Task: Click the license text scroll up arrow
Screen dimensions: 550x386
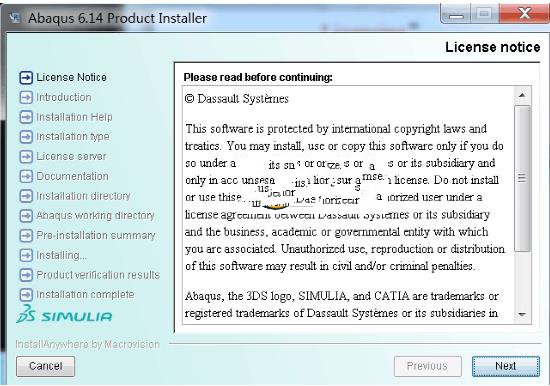Action: pyautogui.click(x=522, y=95)
